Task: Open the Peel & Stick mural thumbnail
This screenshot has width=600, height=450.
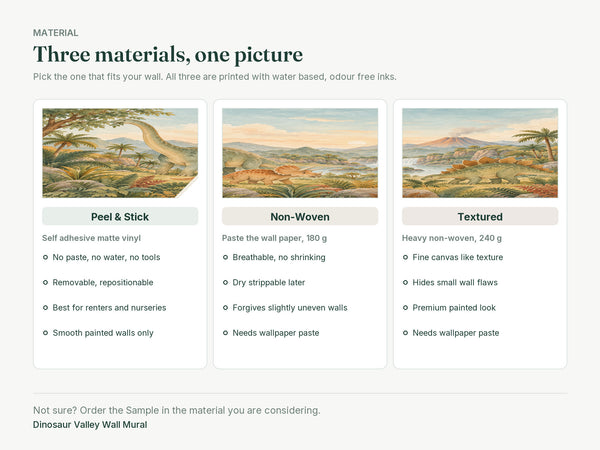Action: (120, 153)
